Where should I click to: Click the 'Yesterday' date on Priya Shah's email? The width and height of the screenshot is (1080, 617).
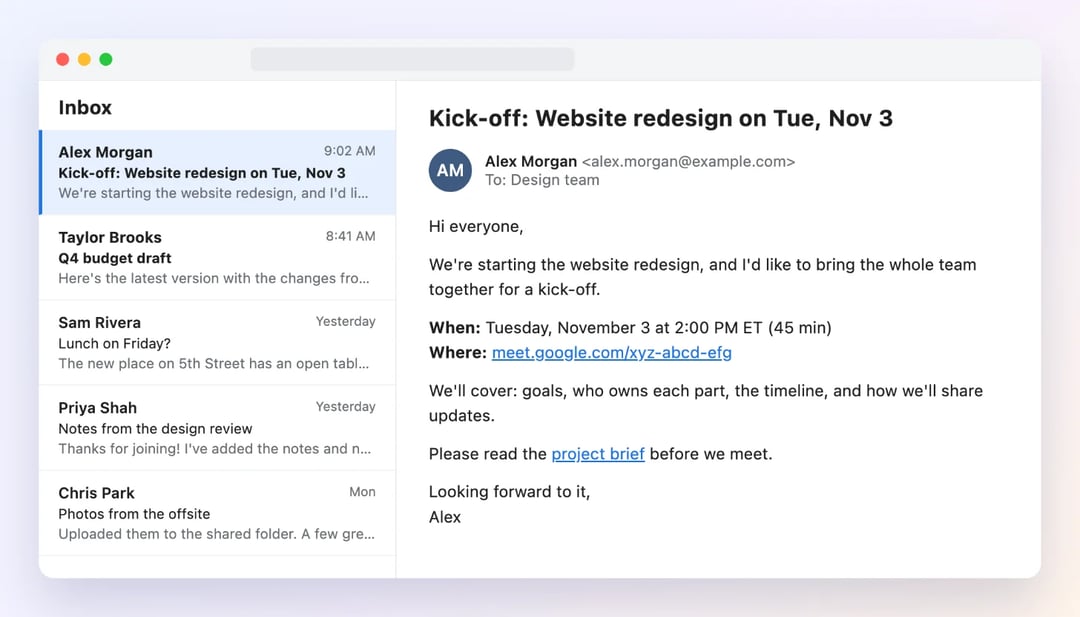point(346,407)
